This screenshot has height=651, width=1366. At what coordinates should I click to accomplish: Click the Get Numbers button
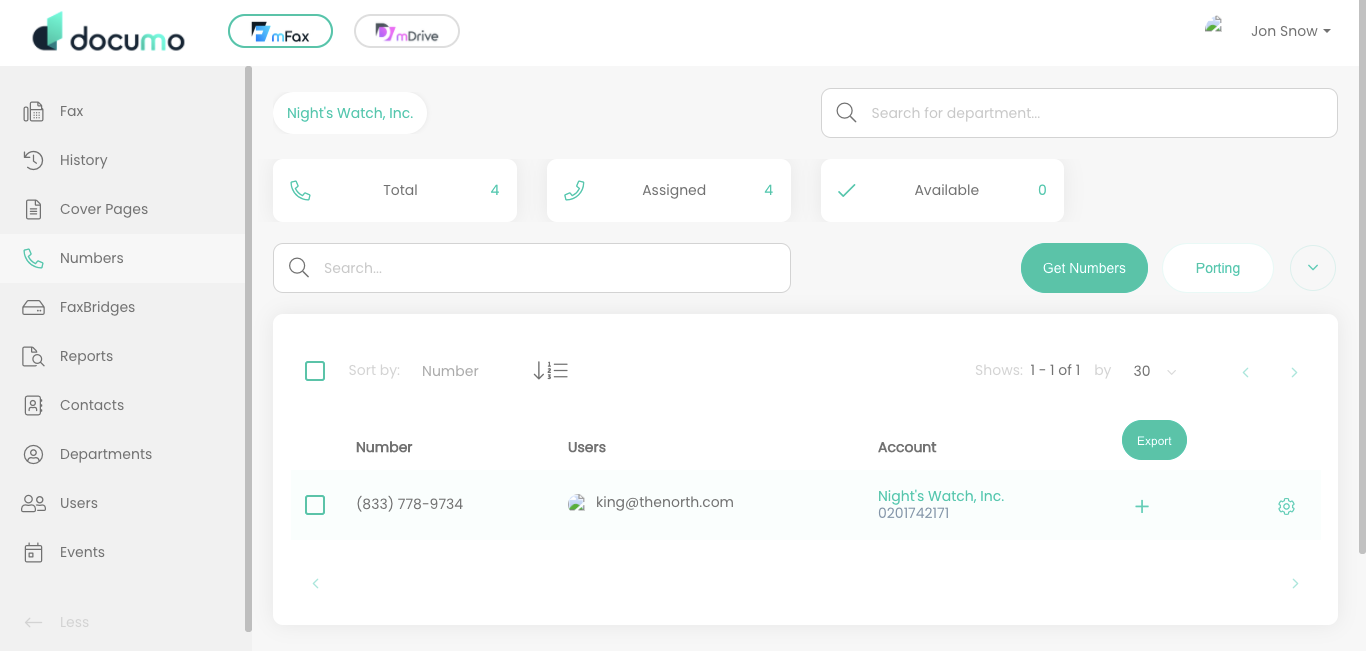coord(1084,268)
